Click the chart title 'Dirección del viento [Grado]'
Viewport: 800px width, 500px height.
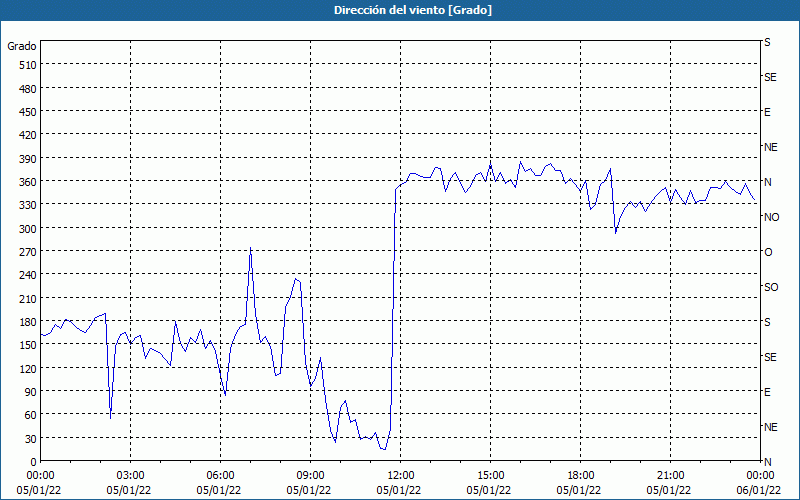[x=413, y=10]
